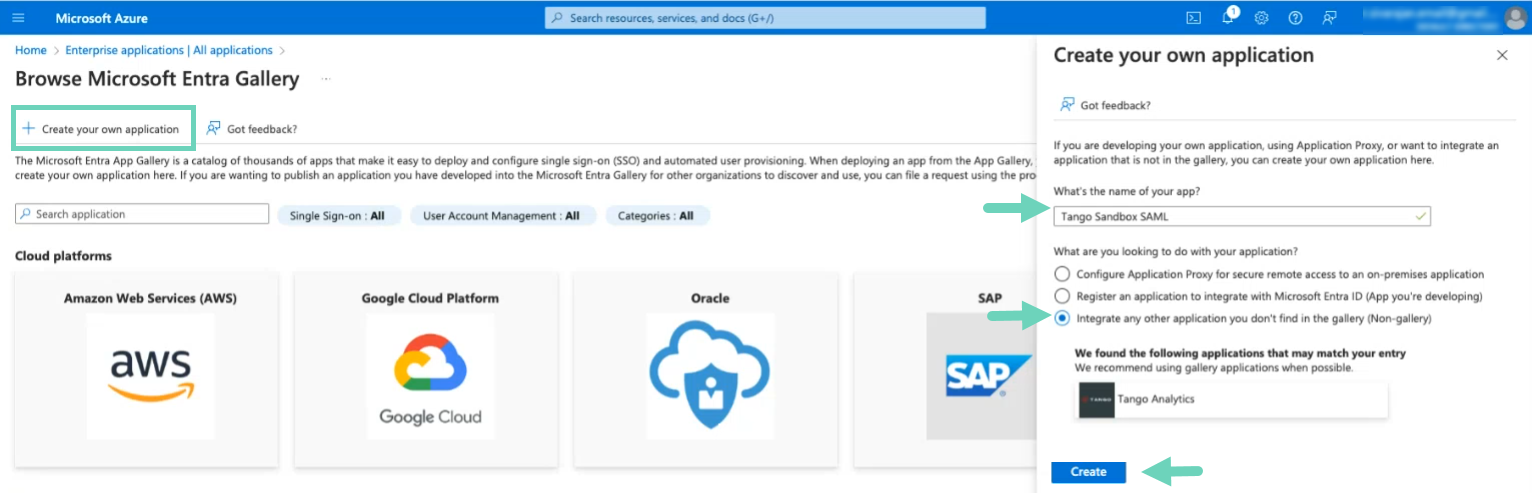Select Configure Application Proxy option
The width and height of the screenshot is (1532, 493).
[x=1062, y=274]
